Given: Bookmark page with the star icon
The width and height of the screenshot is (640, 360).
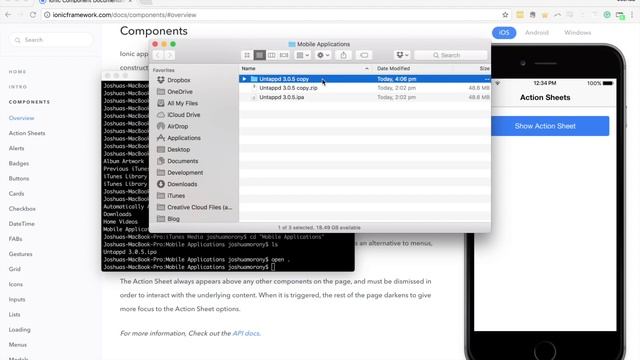Looking at the screenshot, I should [505, 15].
